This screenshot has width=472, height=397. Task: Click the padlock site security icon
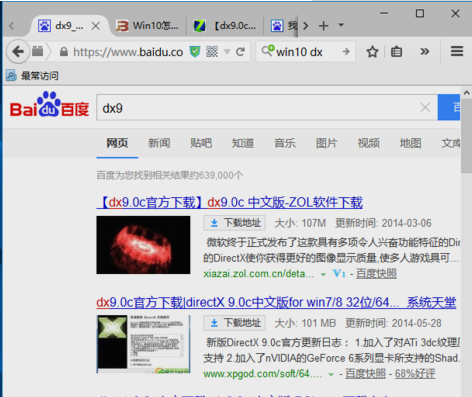tap(64, 52)
